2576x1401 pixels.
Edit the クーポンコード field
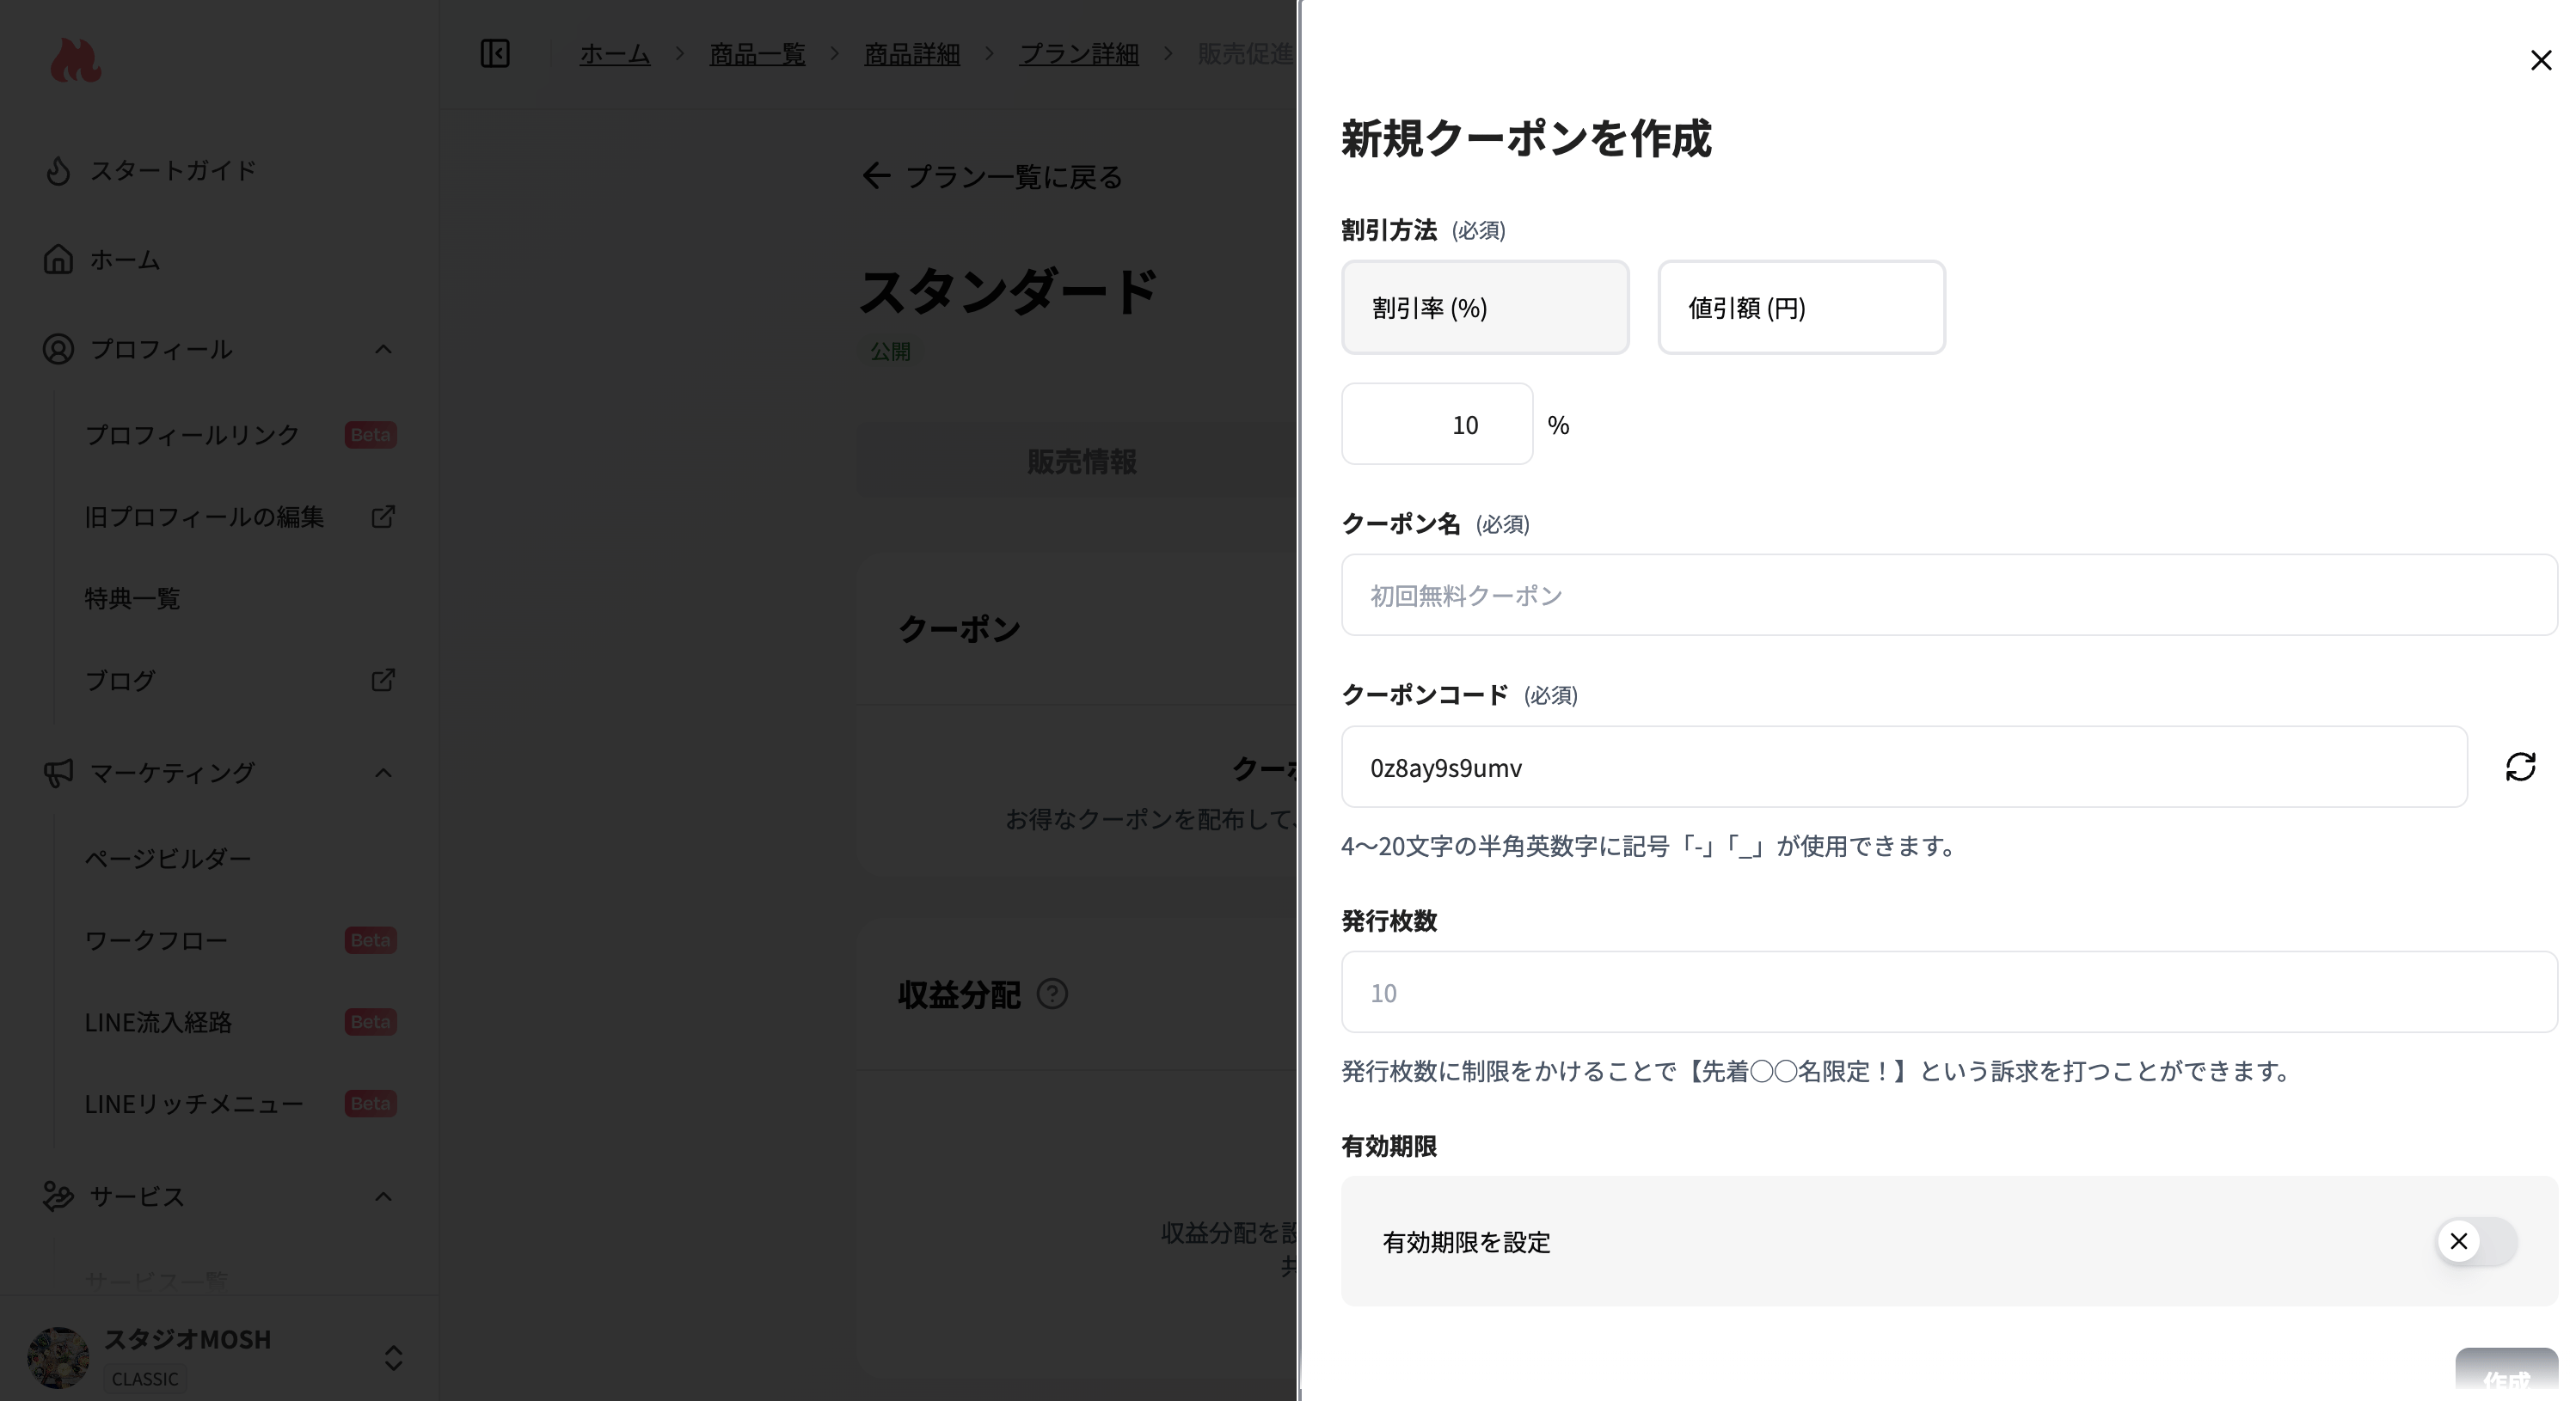[1904, 767]
